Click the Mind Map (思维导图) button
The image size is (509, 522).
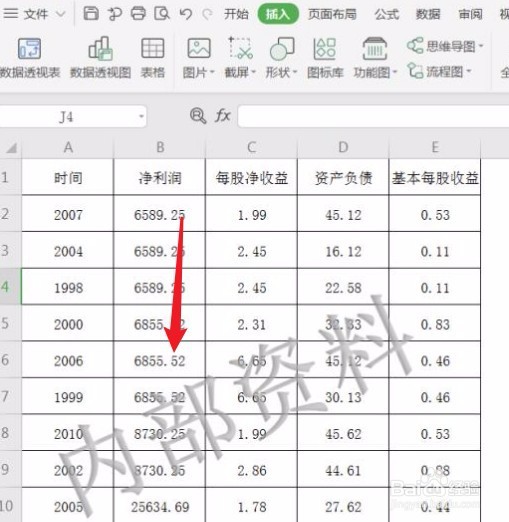click(445, 46)
